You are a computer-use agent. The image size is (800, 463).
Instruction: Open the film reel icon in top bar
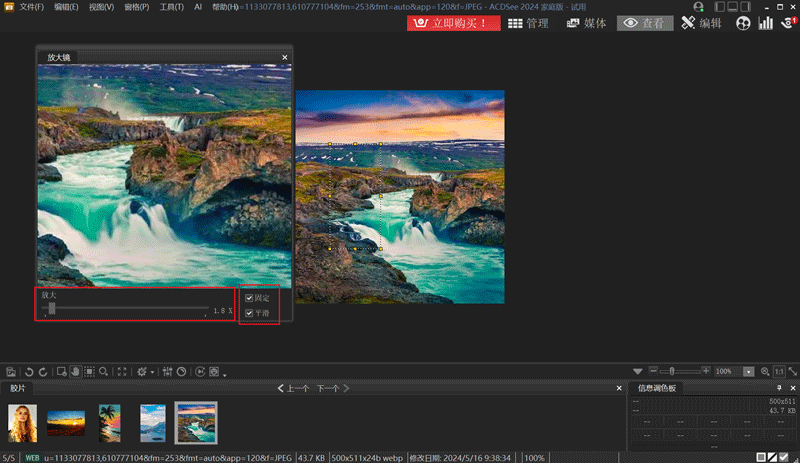pyautogui.click(x=742, y=23)
